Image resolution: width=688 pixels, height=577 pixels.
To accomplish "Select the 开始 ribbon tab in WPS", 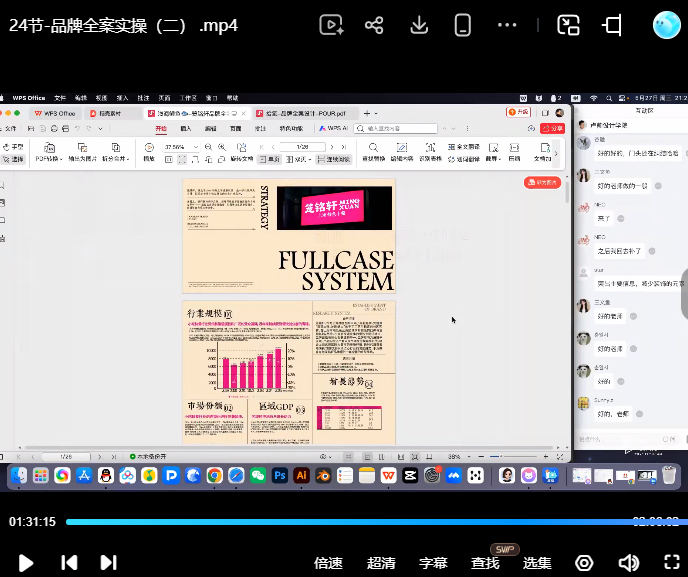I will (161, 129).
